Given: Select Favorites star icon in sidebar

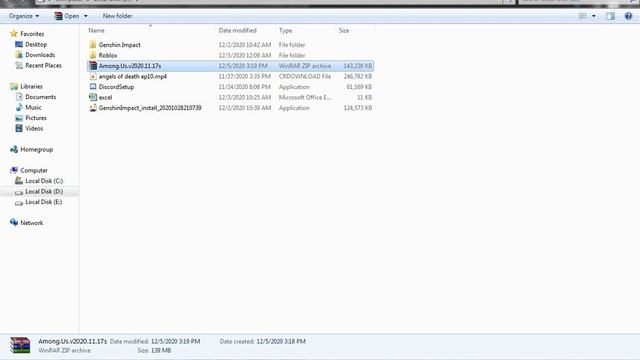Looking at the screenshot, I should 14,33.
